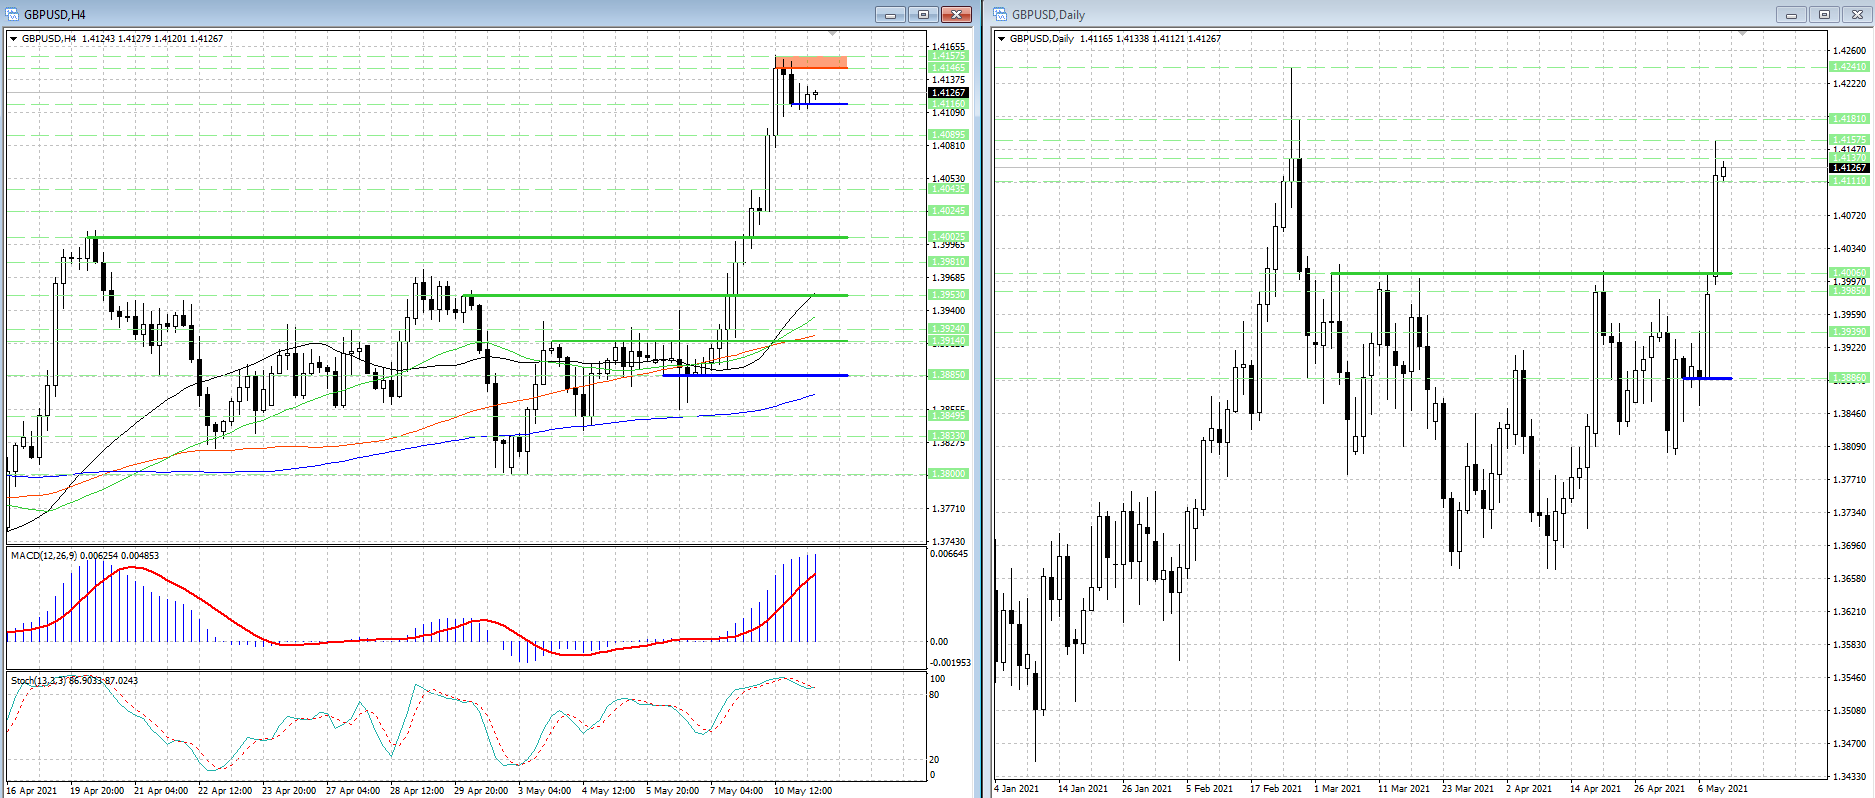
Task: Click the chart shift triangle in Daily chart
Action: tap(1743, 33)
